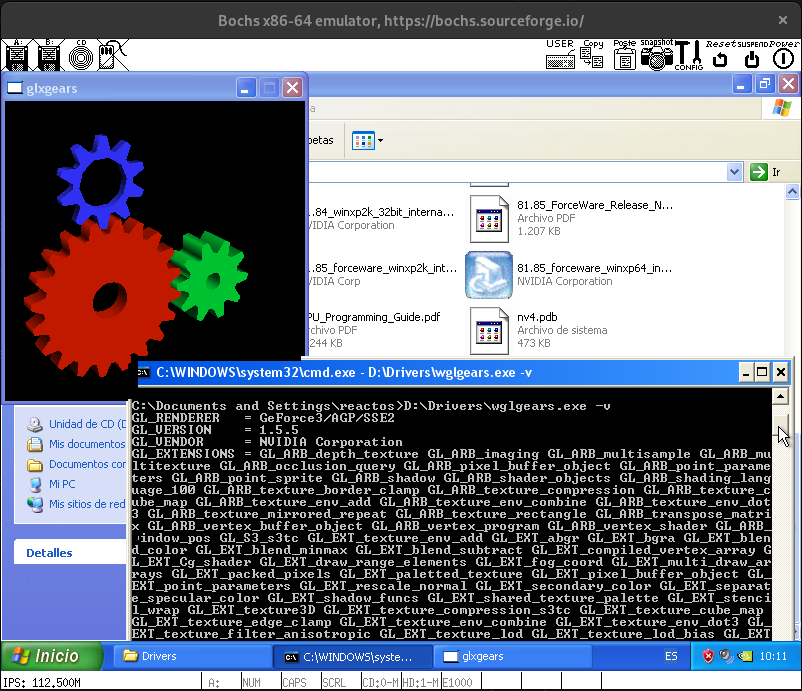Click the E1000 status bar entry
The width and height of the screenshot is (802, 691).
click(x=458, y=683)
